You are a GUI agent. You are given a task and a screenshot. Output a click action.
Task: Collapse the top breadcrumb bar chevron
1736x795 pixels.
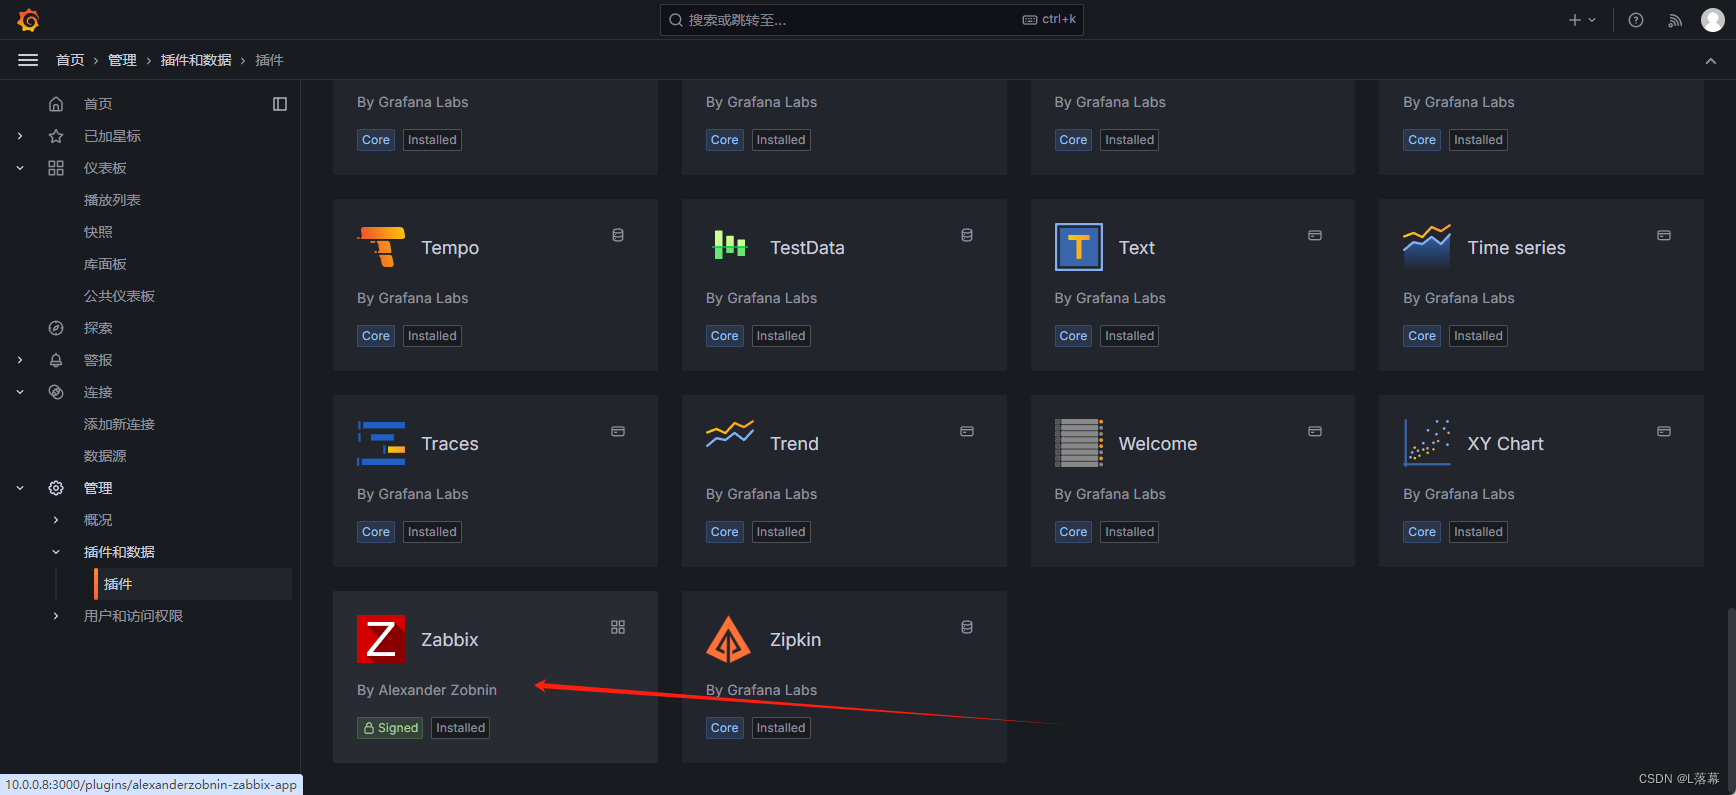1711,61
